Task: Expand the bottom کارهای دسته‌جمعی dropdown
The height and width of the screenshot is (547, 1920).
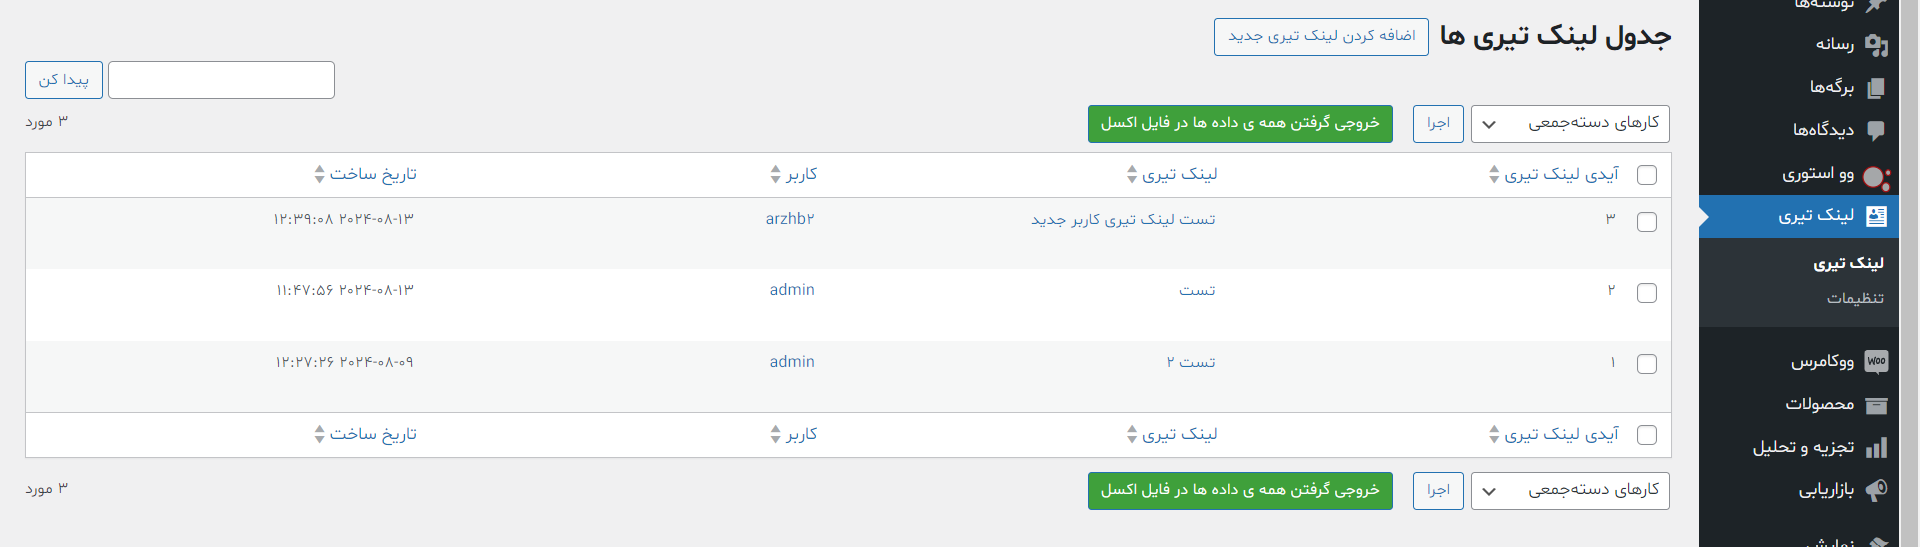Action: [x=1570, y=491]
